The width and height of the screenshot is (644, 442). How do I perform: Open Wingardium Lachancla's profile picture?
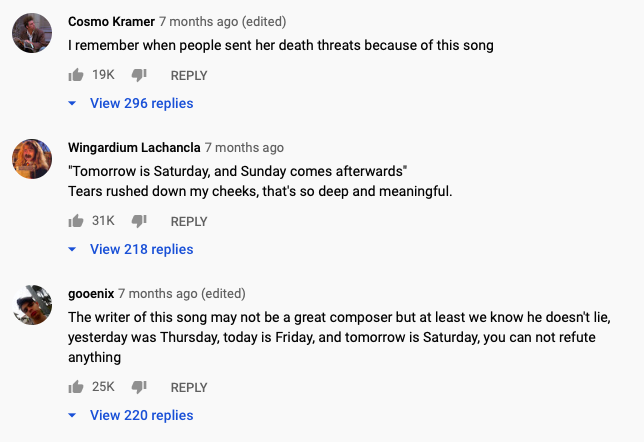(x=32, y=158)
